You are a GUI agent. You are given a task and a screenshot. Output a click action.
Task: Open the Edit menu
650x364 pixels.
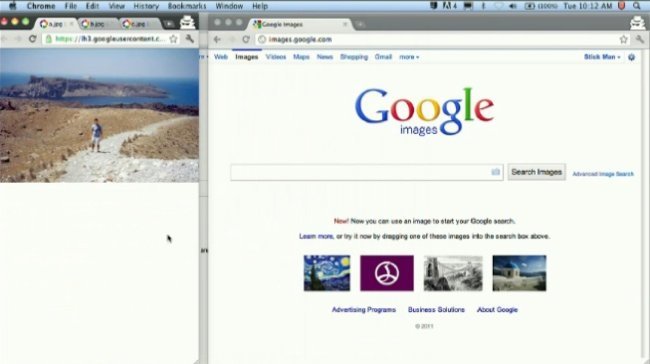[x=92, y=6]
